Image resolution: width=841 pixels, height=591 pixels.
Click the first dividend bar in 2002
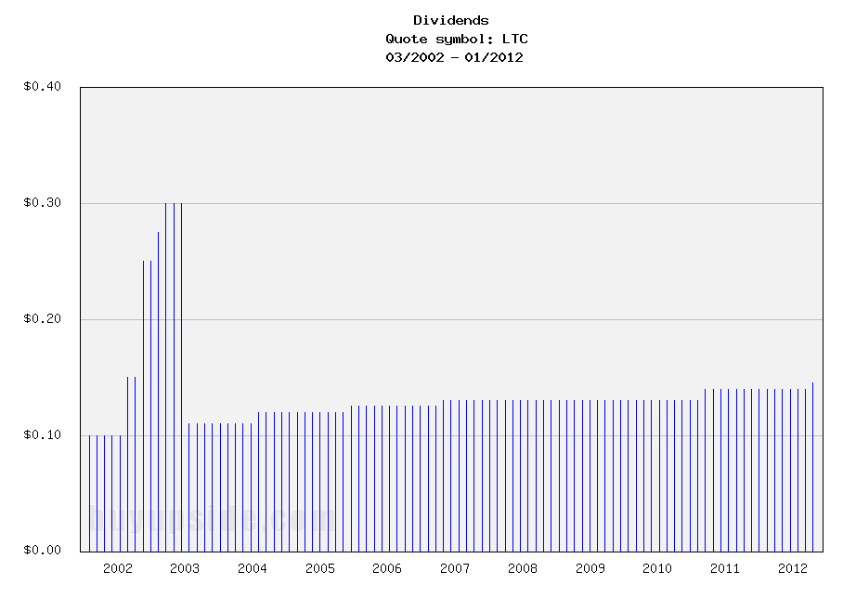click(89, 493)
